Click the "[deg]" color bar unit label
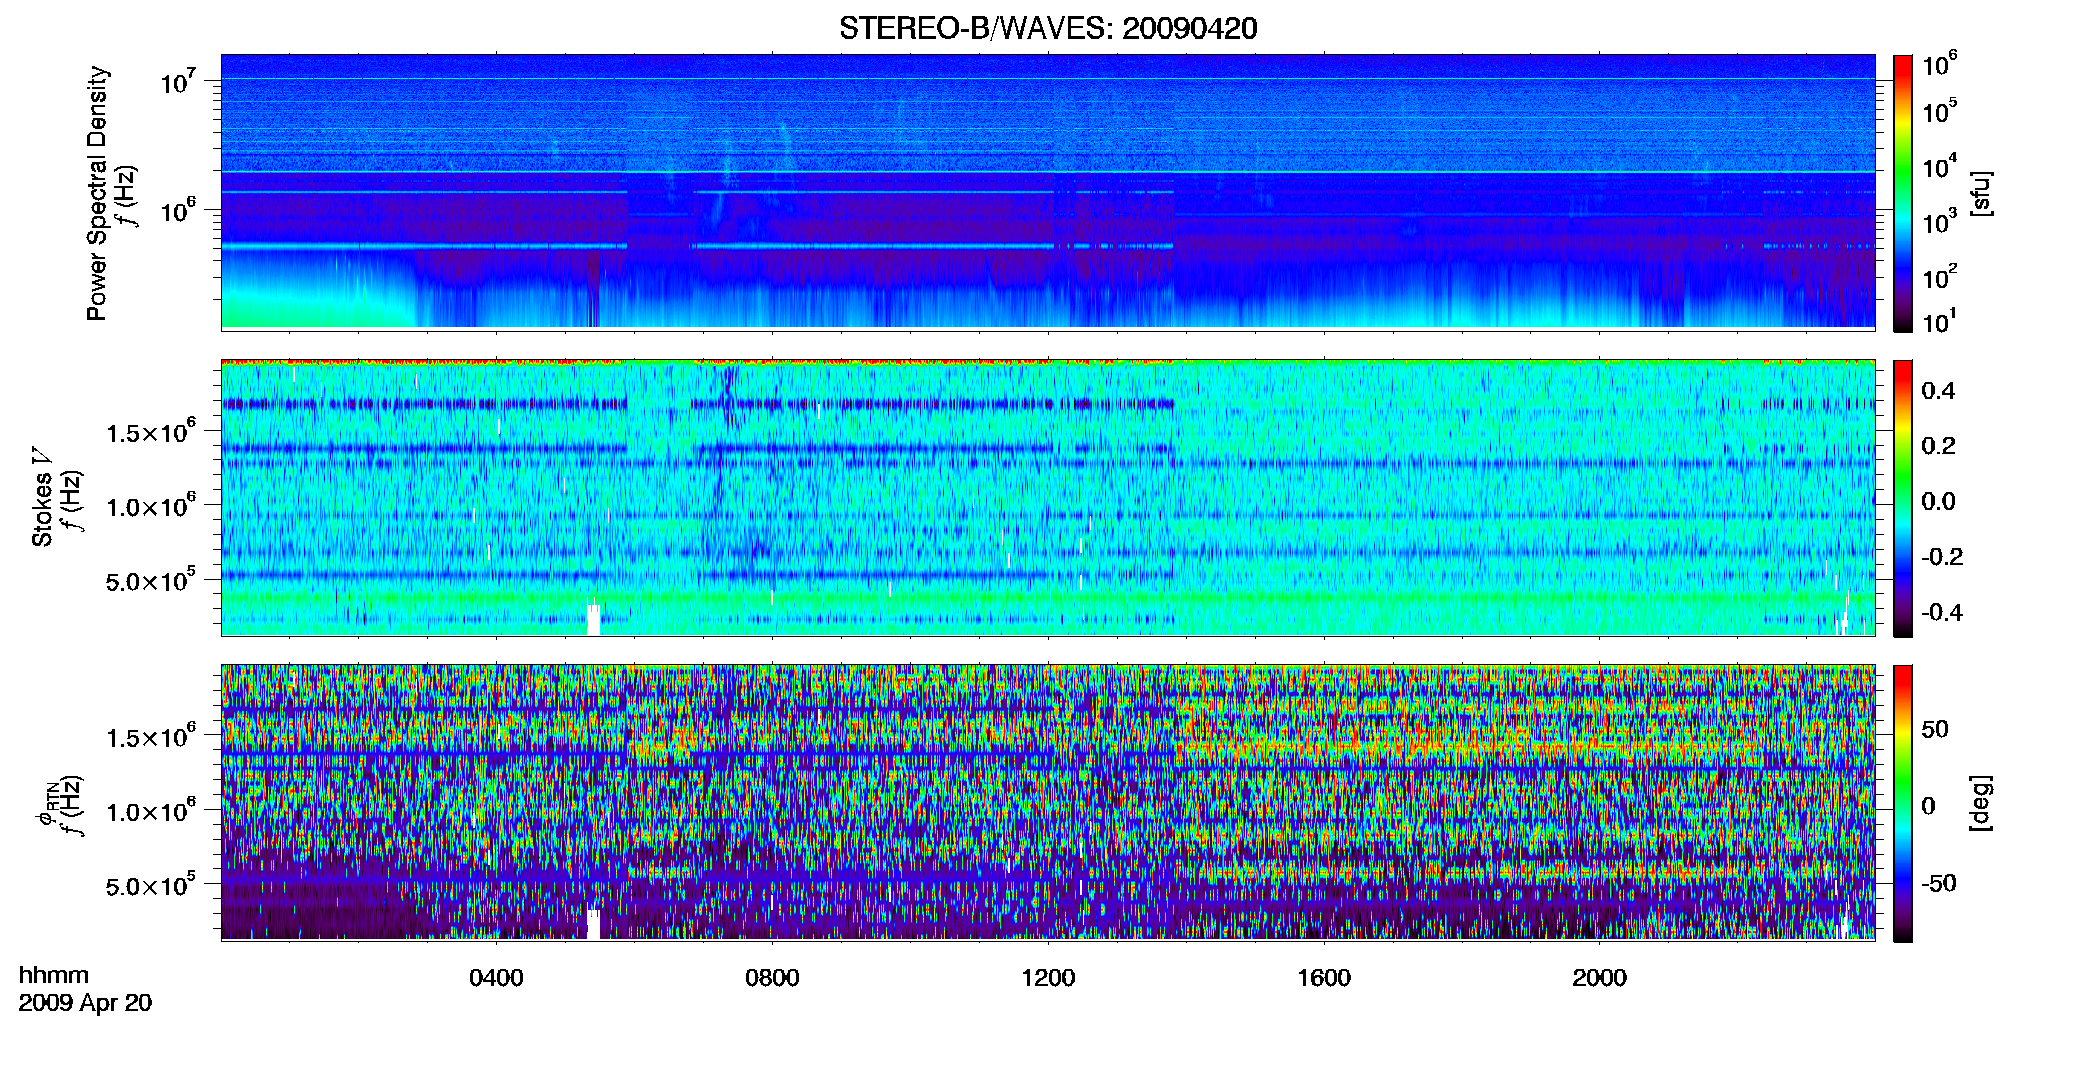This screenshot has height=1080, width=2096. (x=1981, y=803)
